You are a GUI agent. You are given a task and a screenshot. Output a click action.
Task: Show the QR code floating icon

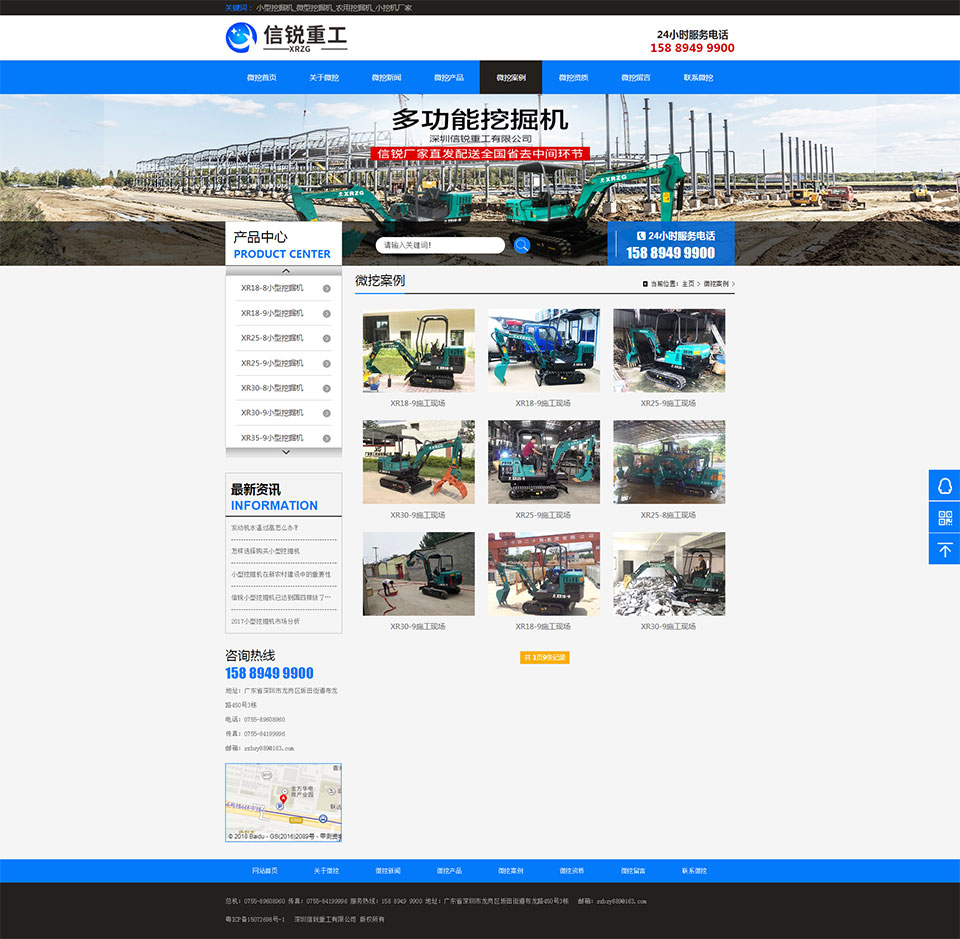point(945,518)
